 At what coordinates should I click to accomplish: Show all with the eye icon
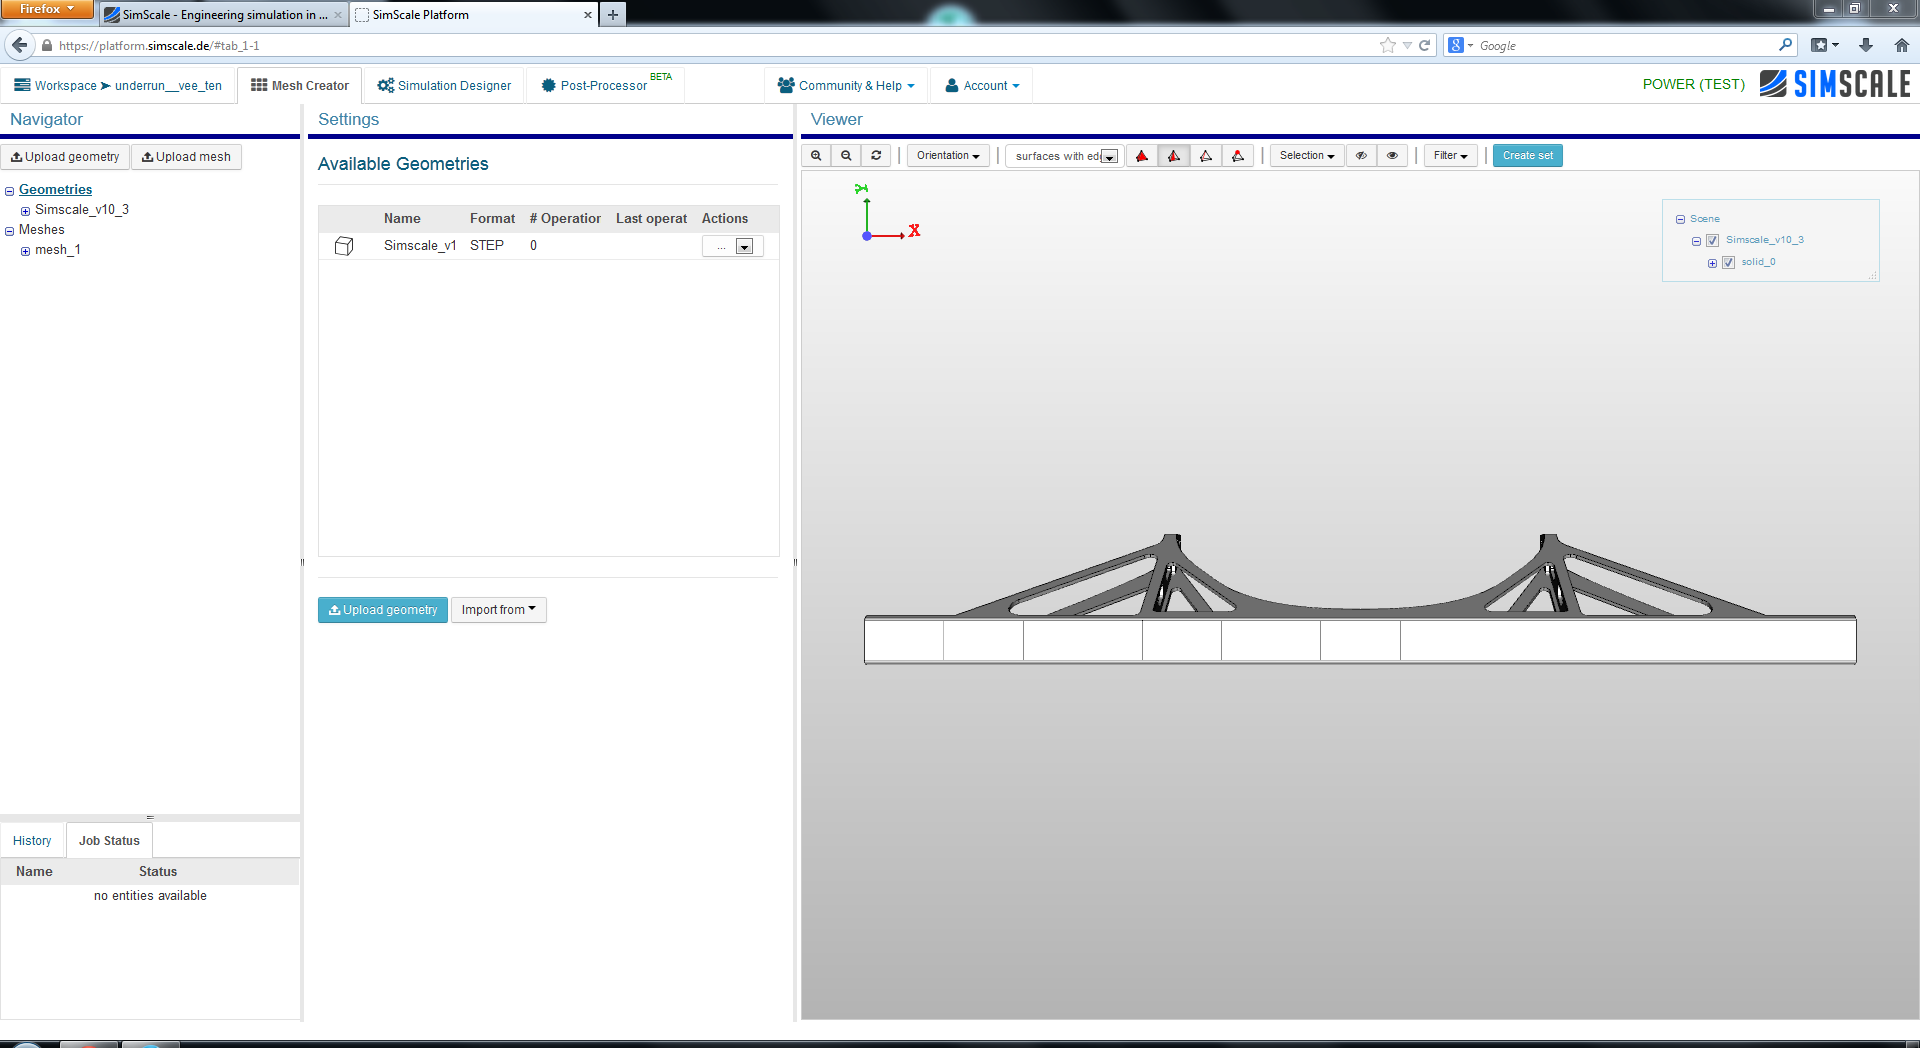coord(1392,156)
